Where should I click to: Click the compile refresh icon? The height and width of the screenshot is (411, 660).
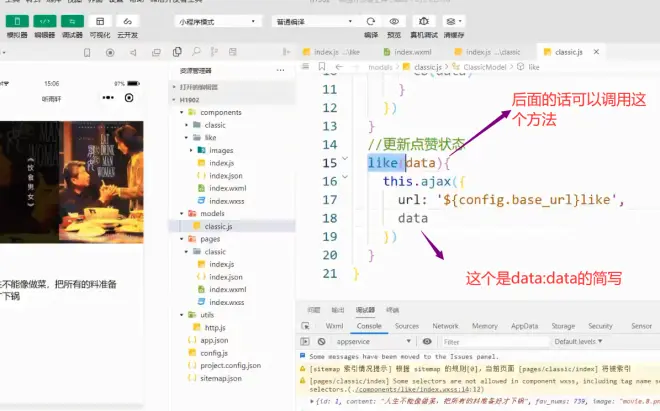[x=370, y=21]
